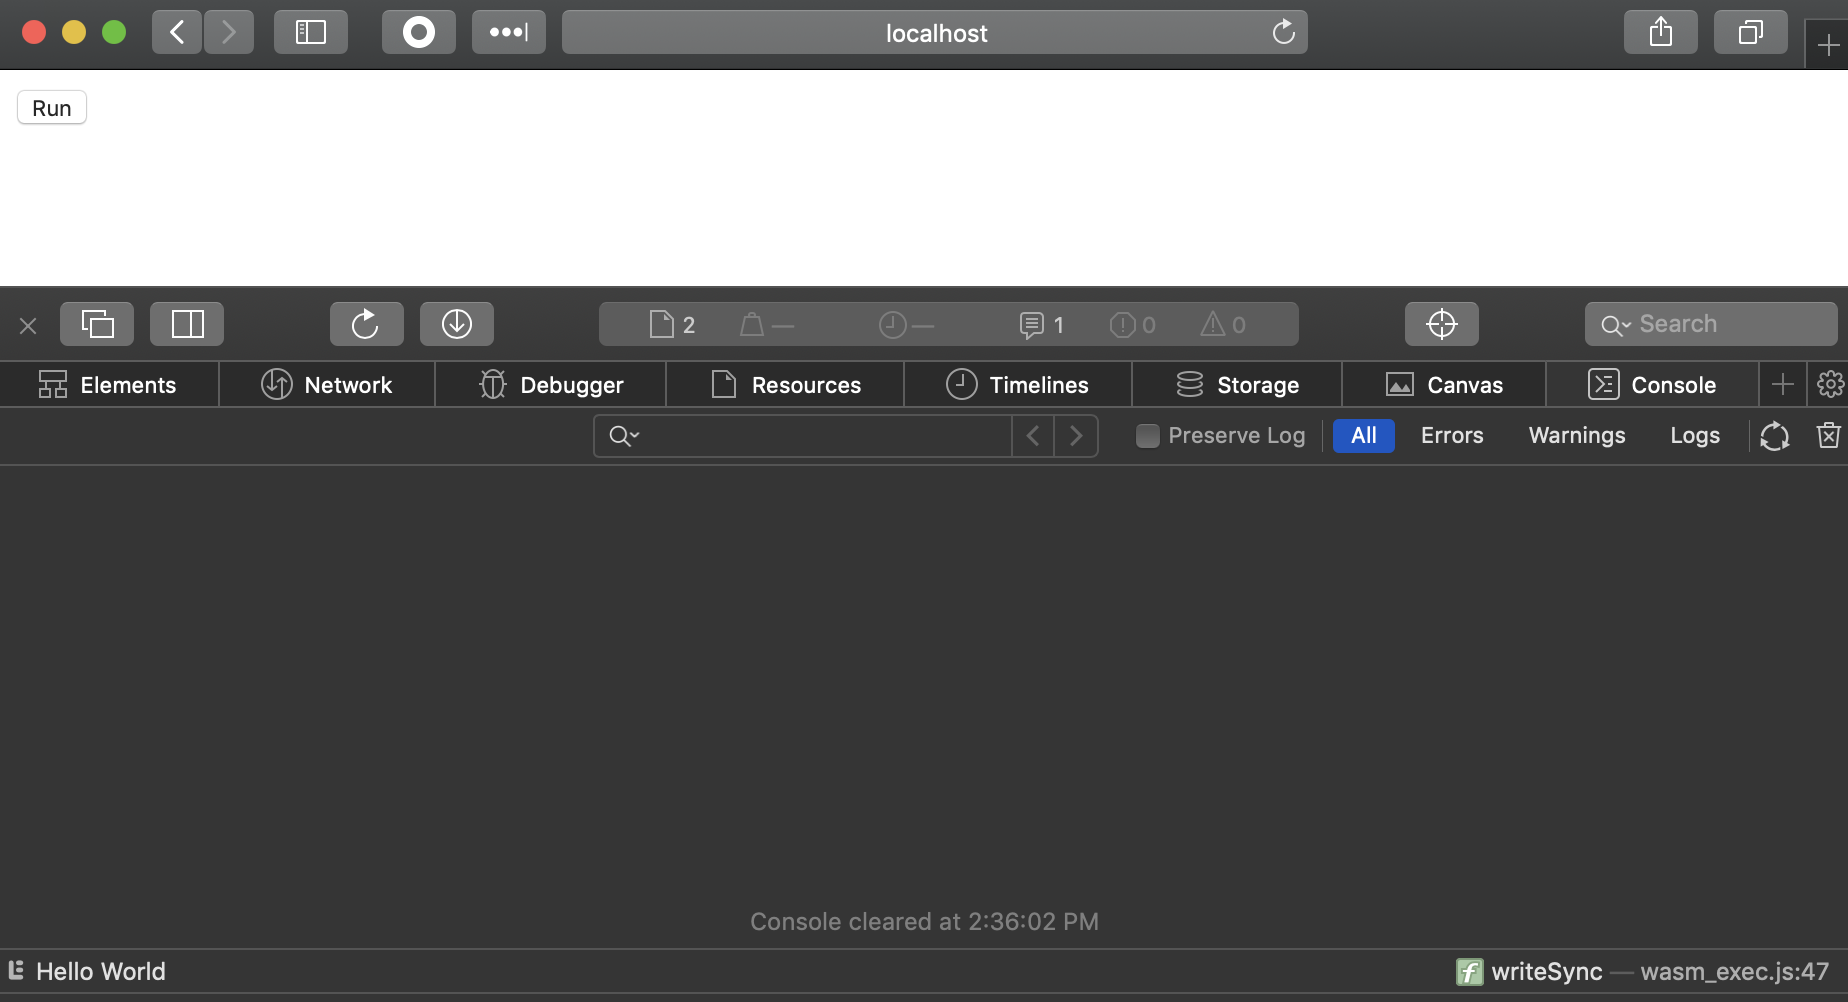Detach inspector into separate window
Viewport: 1848px width, 1002px height.
(97, 324)
